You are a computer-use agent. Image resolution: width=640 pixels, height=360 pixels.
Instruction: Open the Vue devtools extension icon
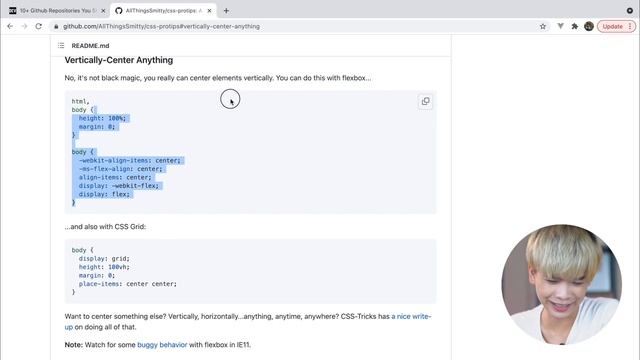pos(560,26)
